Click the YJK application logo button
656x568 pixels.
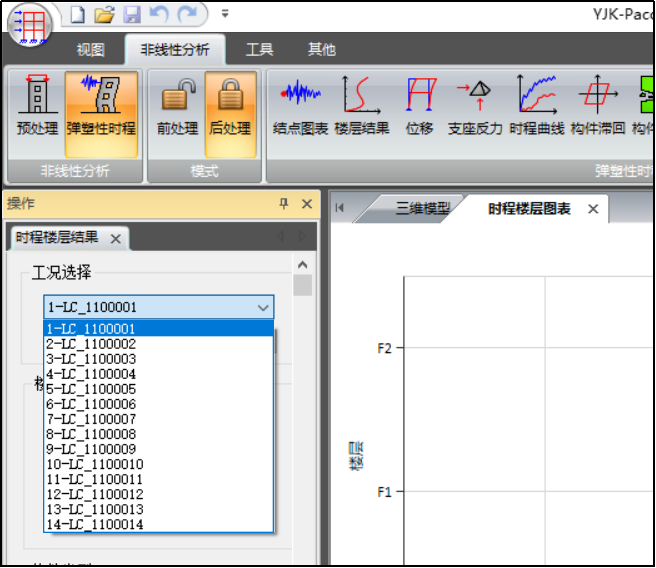tap(30, 25)
